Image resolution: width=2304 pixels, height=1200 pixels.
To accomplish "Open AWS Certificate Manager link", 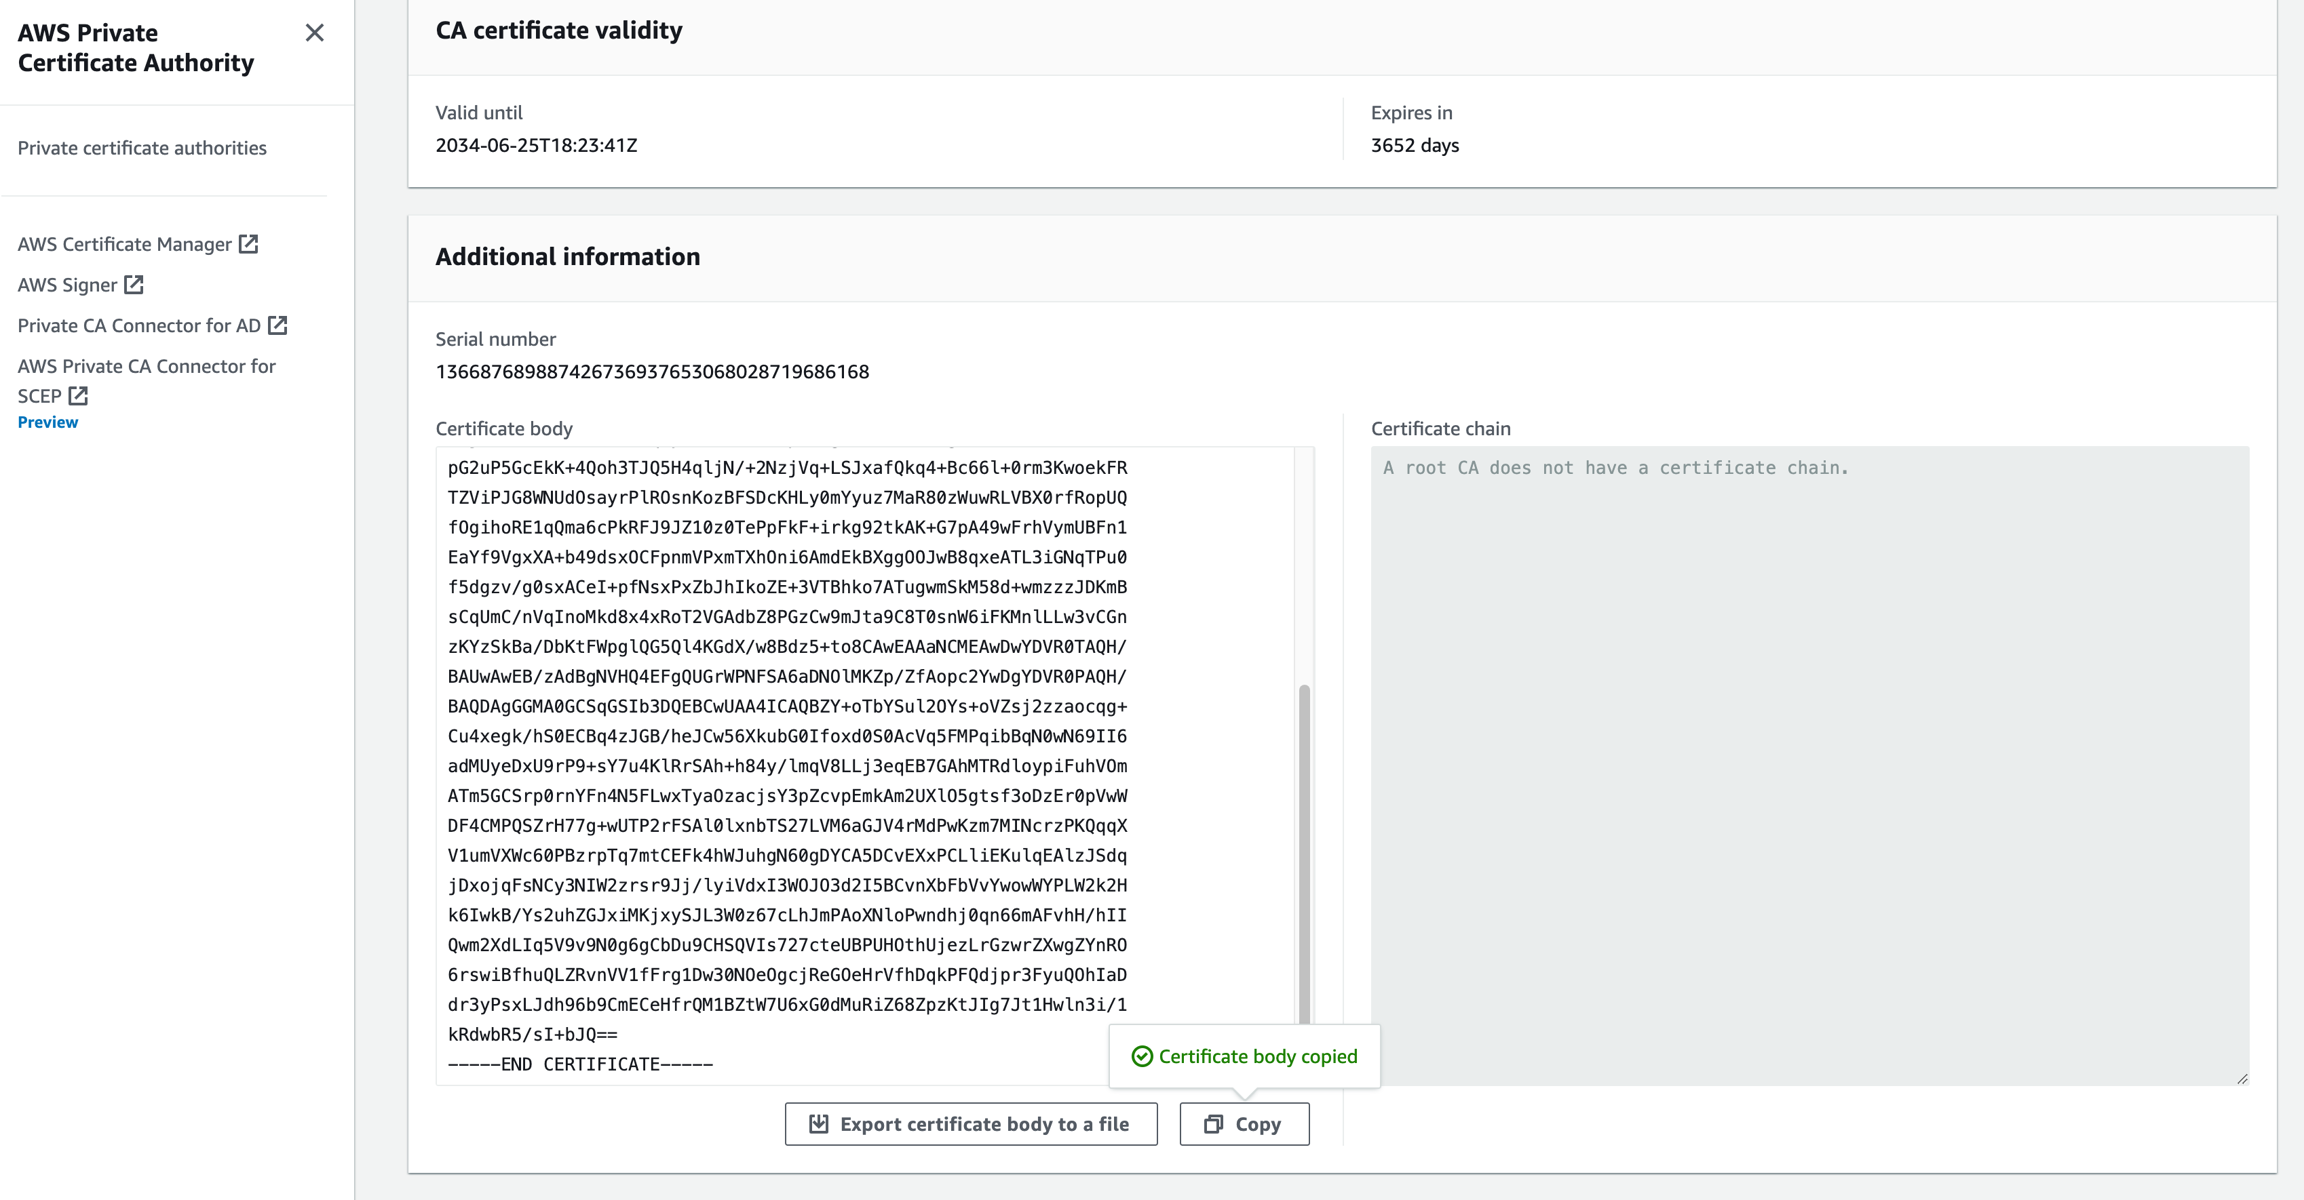I will point(124,244).
